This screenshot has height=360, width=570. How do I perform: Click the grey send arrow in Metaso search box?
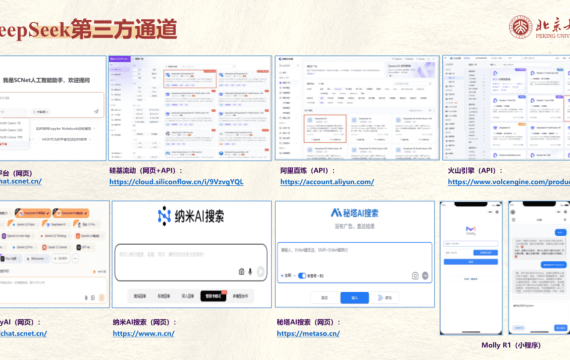425,276
